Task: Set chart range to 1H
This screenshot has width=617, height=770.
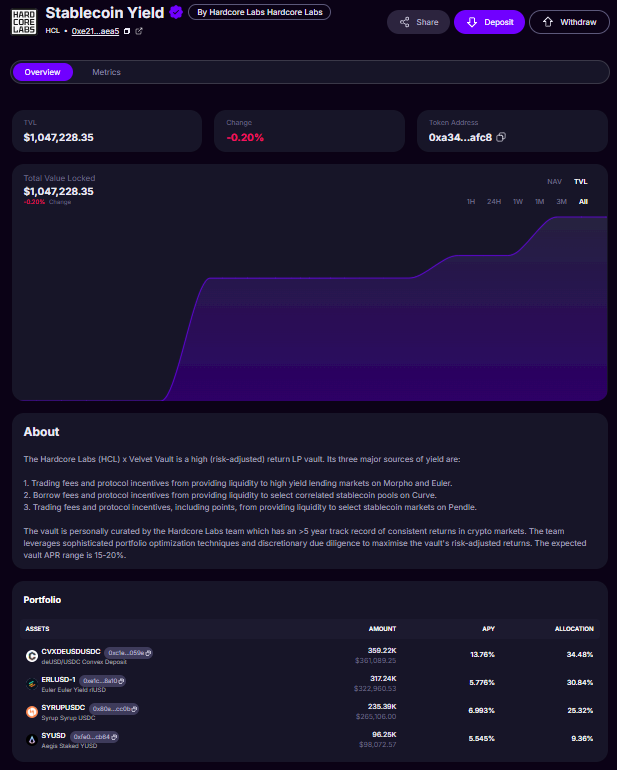Action: [471, 202]
